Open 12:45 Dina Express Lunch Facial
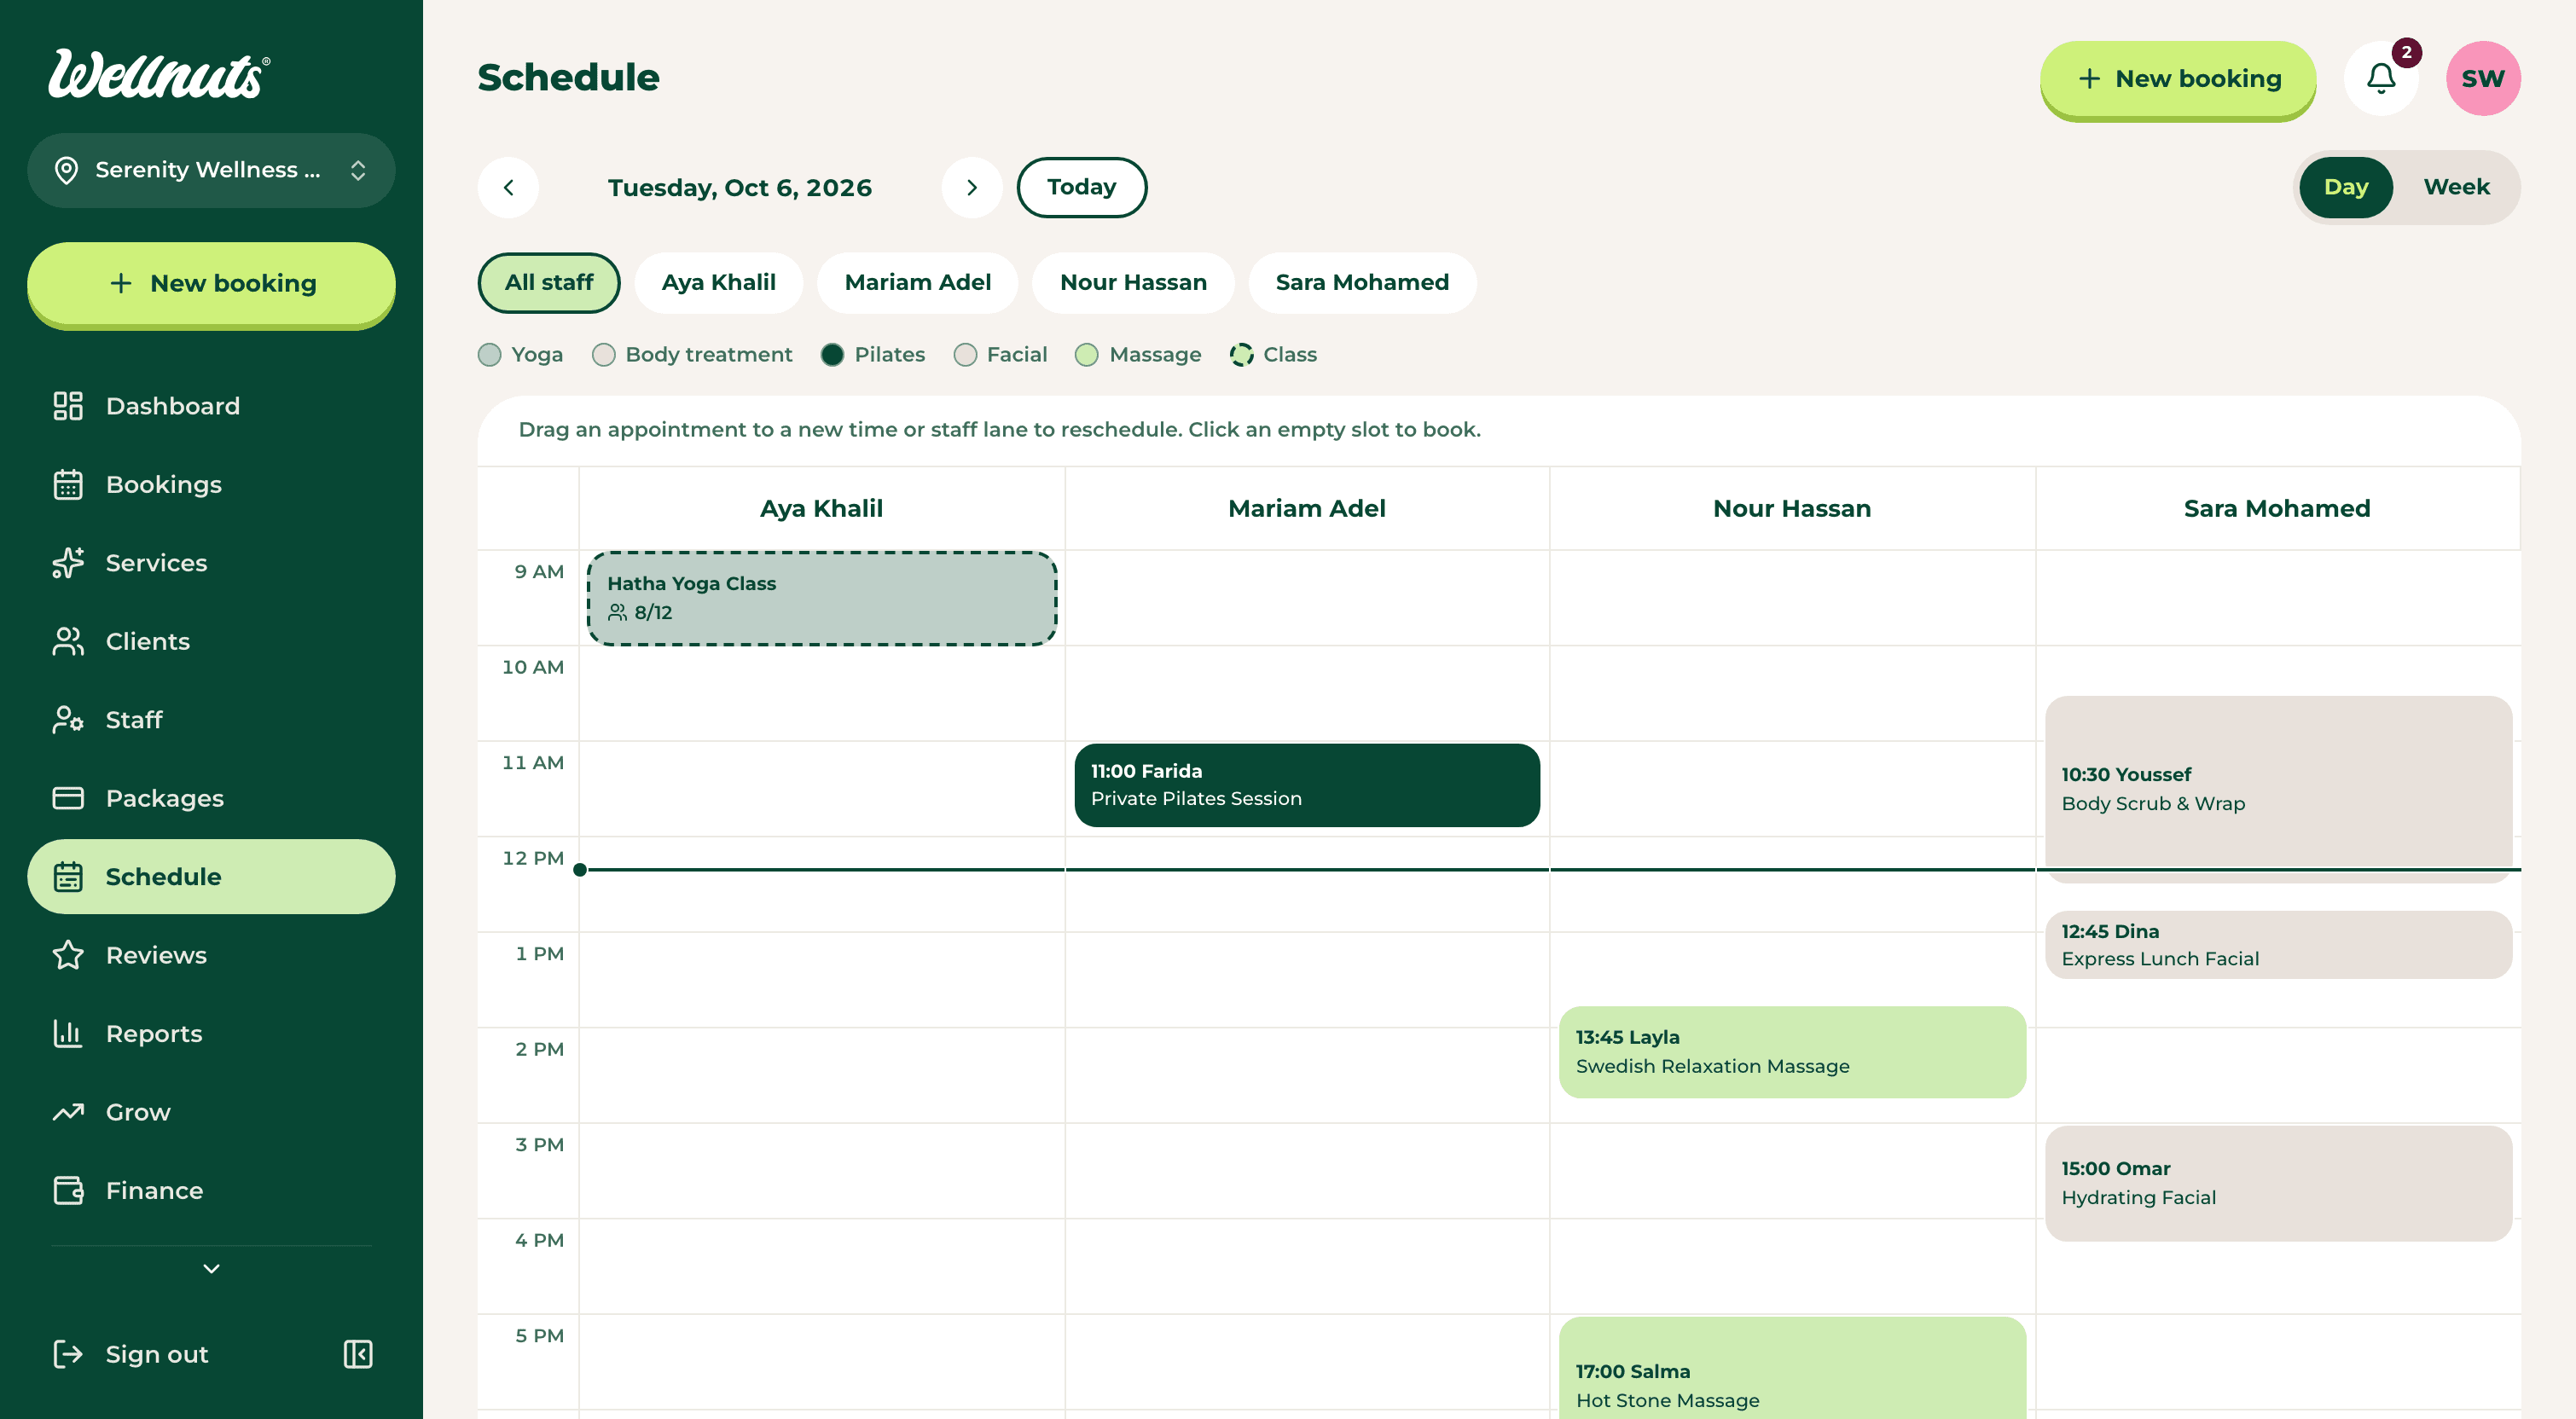Screen dimensions: 2576x1419 2278,945
